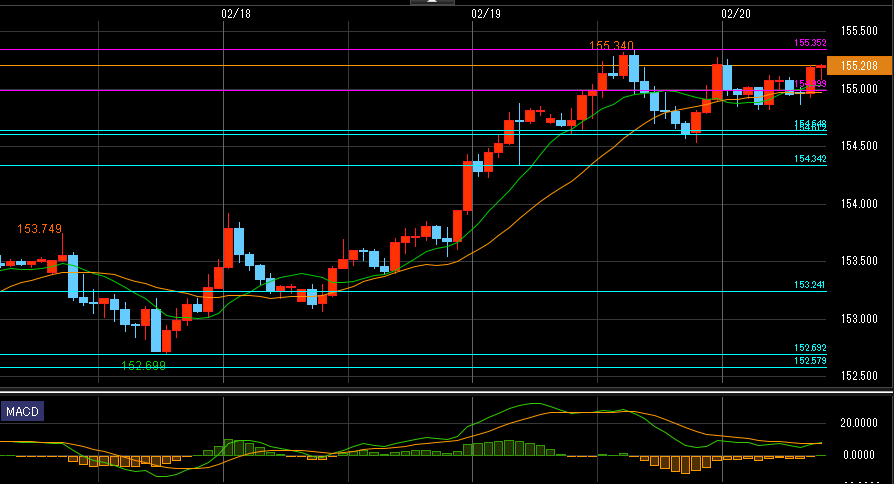Click the green 152.699 low price annotation

tap(143, 366)
